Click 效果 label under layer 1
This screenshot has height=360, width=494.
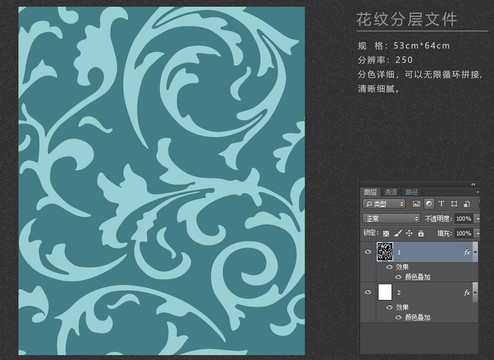click(402, 267)
